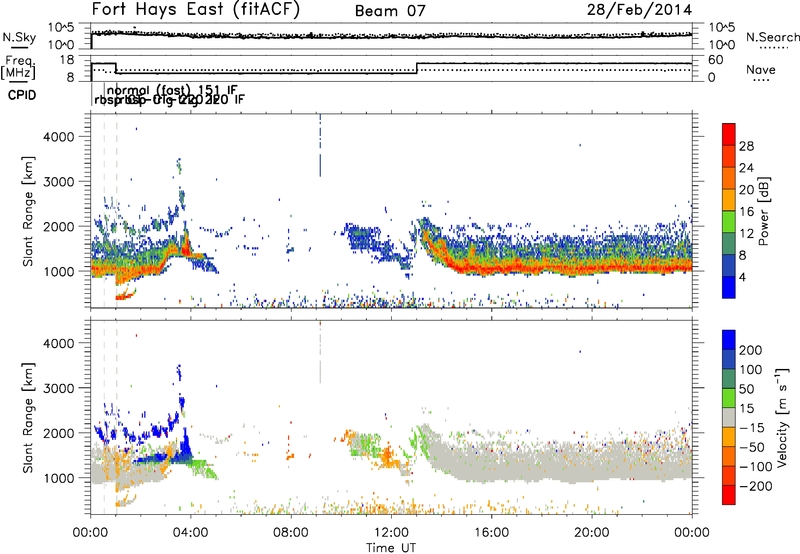Click the 'N.Search' legend label
Viewport: 800px width, 554px height.
772,37
